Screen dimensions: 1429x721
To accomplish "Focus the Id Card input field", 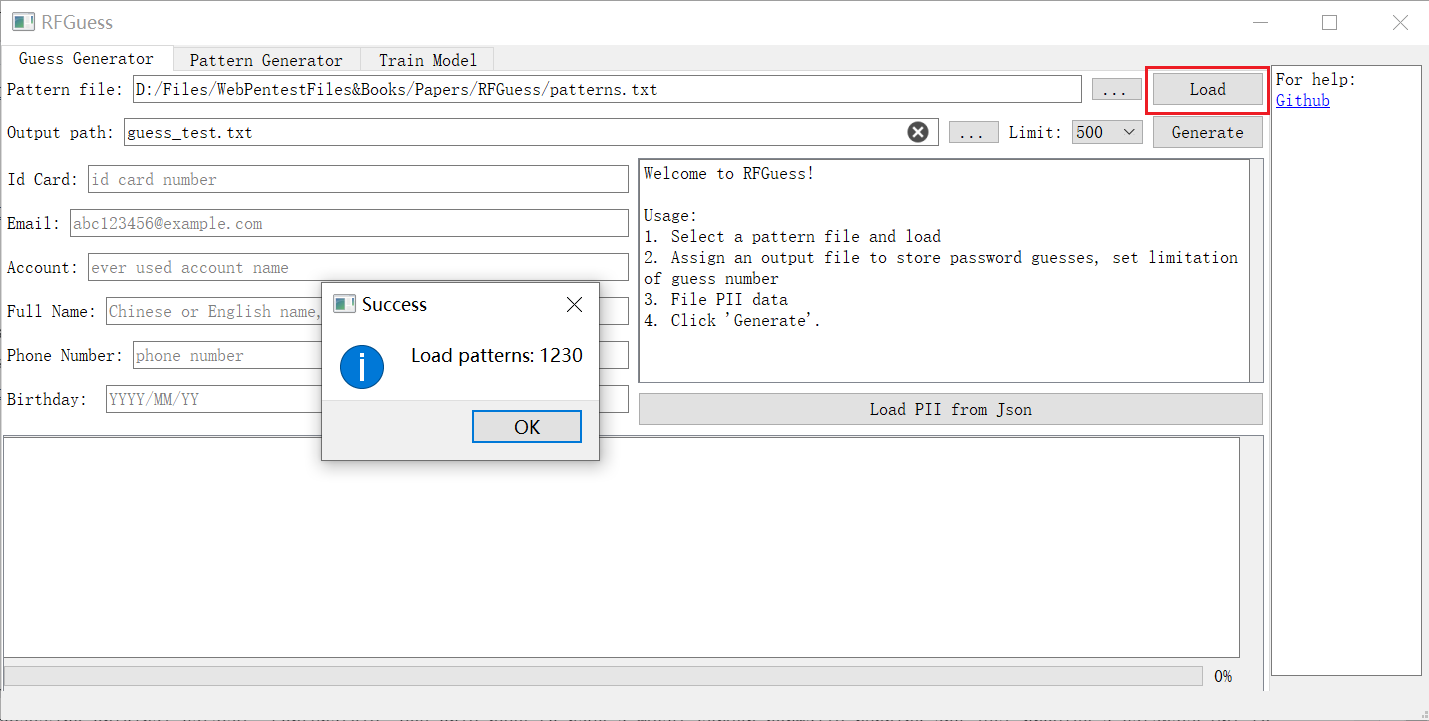I will click(358, 180).
